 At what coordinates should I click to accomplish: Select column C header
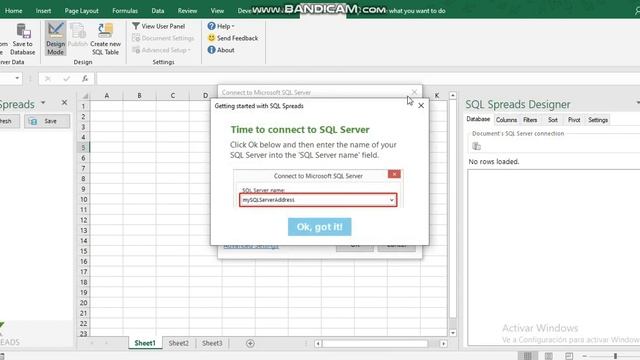173,96
